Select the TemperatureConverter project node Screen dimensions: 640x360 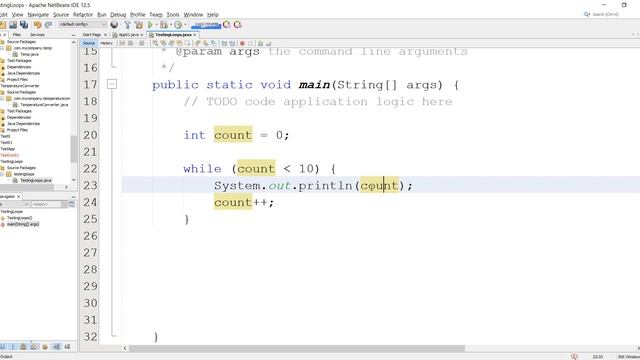coord(20,86)
